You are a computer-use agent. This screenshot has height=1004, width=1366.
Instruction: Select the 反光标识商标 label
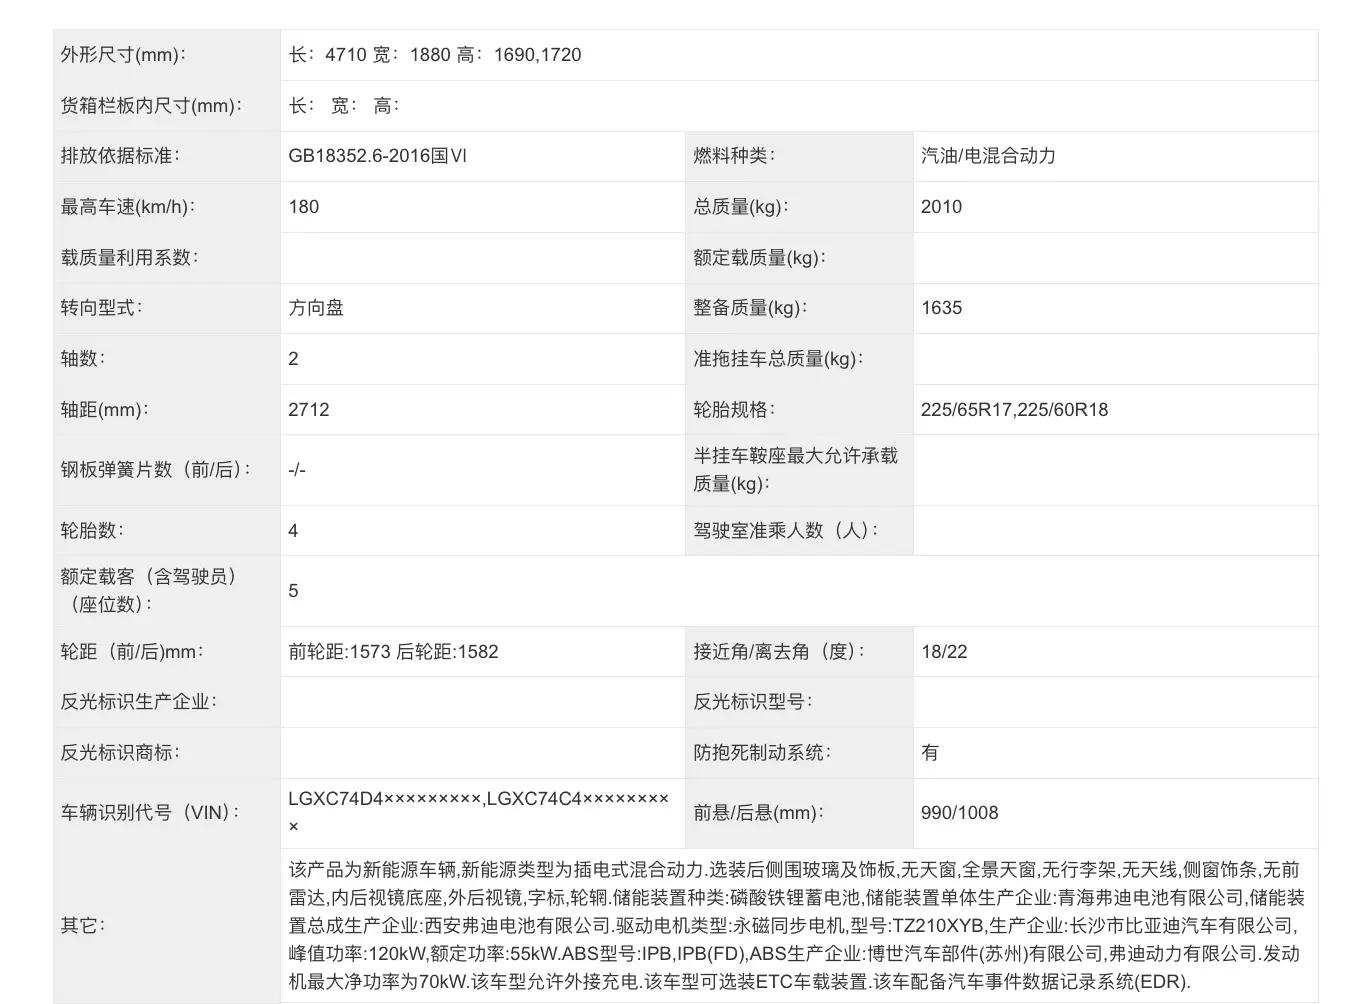point(120,753)
